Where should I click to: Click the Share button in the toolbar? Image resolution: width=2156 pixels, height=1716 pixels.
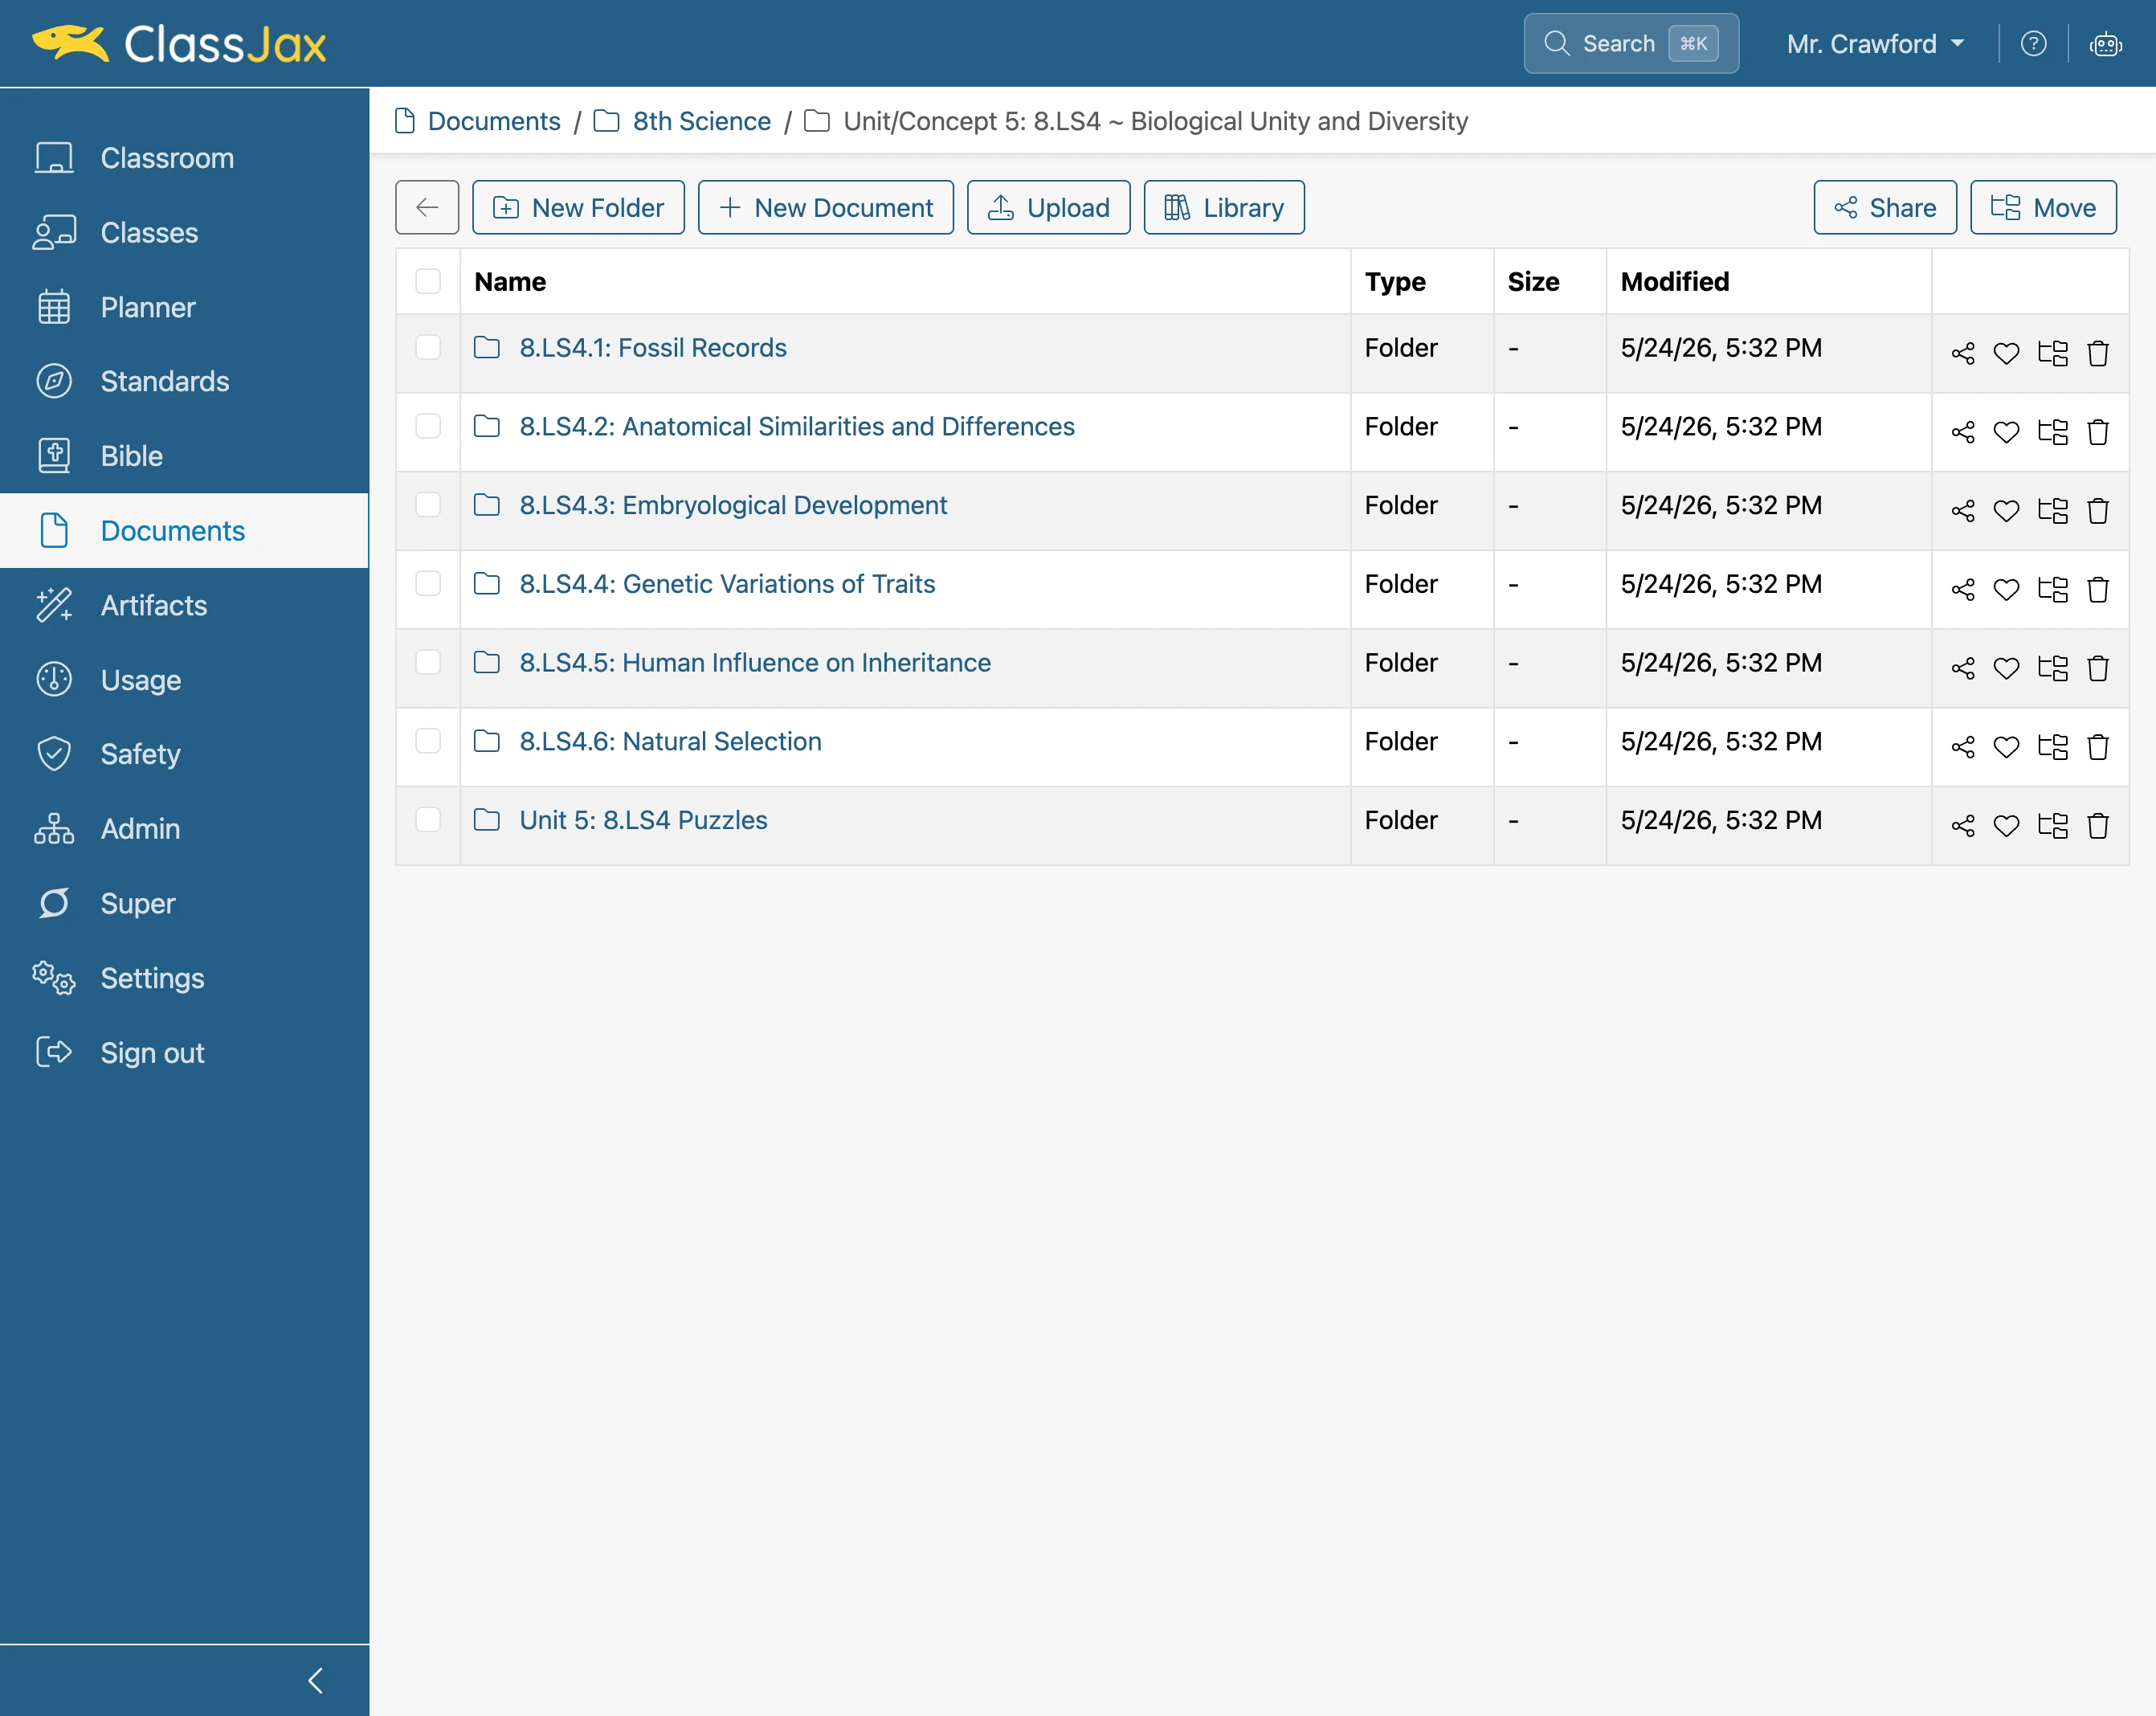point(1885,207)
